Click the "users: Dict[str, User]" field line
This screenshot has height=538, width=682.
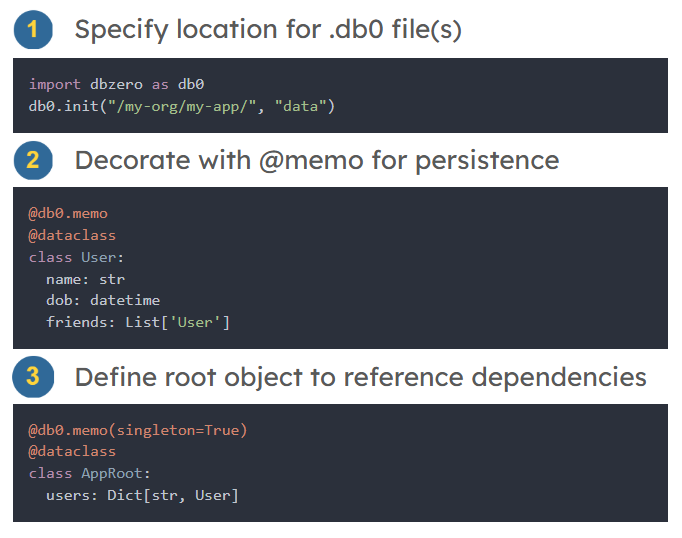(142, 495)
